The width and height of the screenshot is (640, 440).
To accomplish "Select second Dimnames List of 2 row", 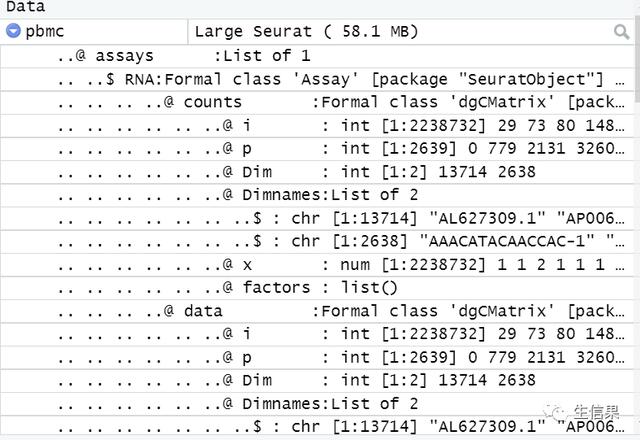I will (x=318, y=404).
